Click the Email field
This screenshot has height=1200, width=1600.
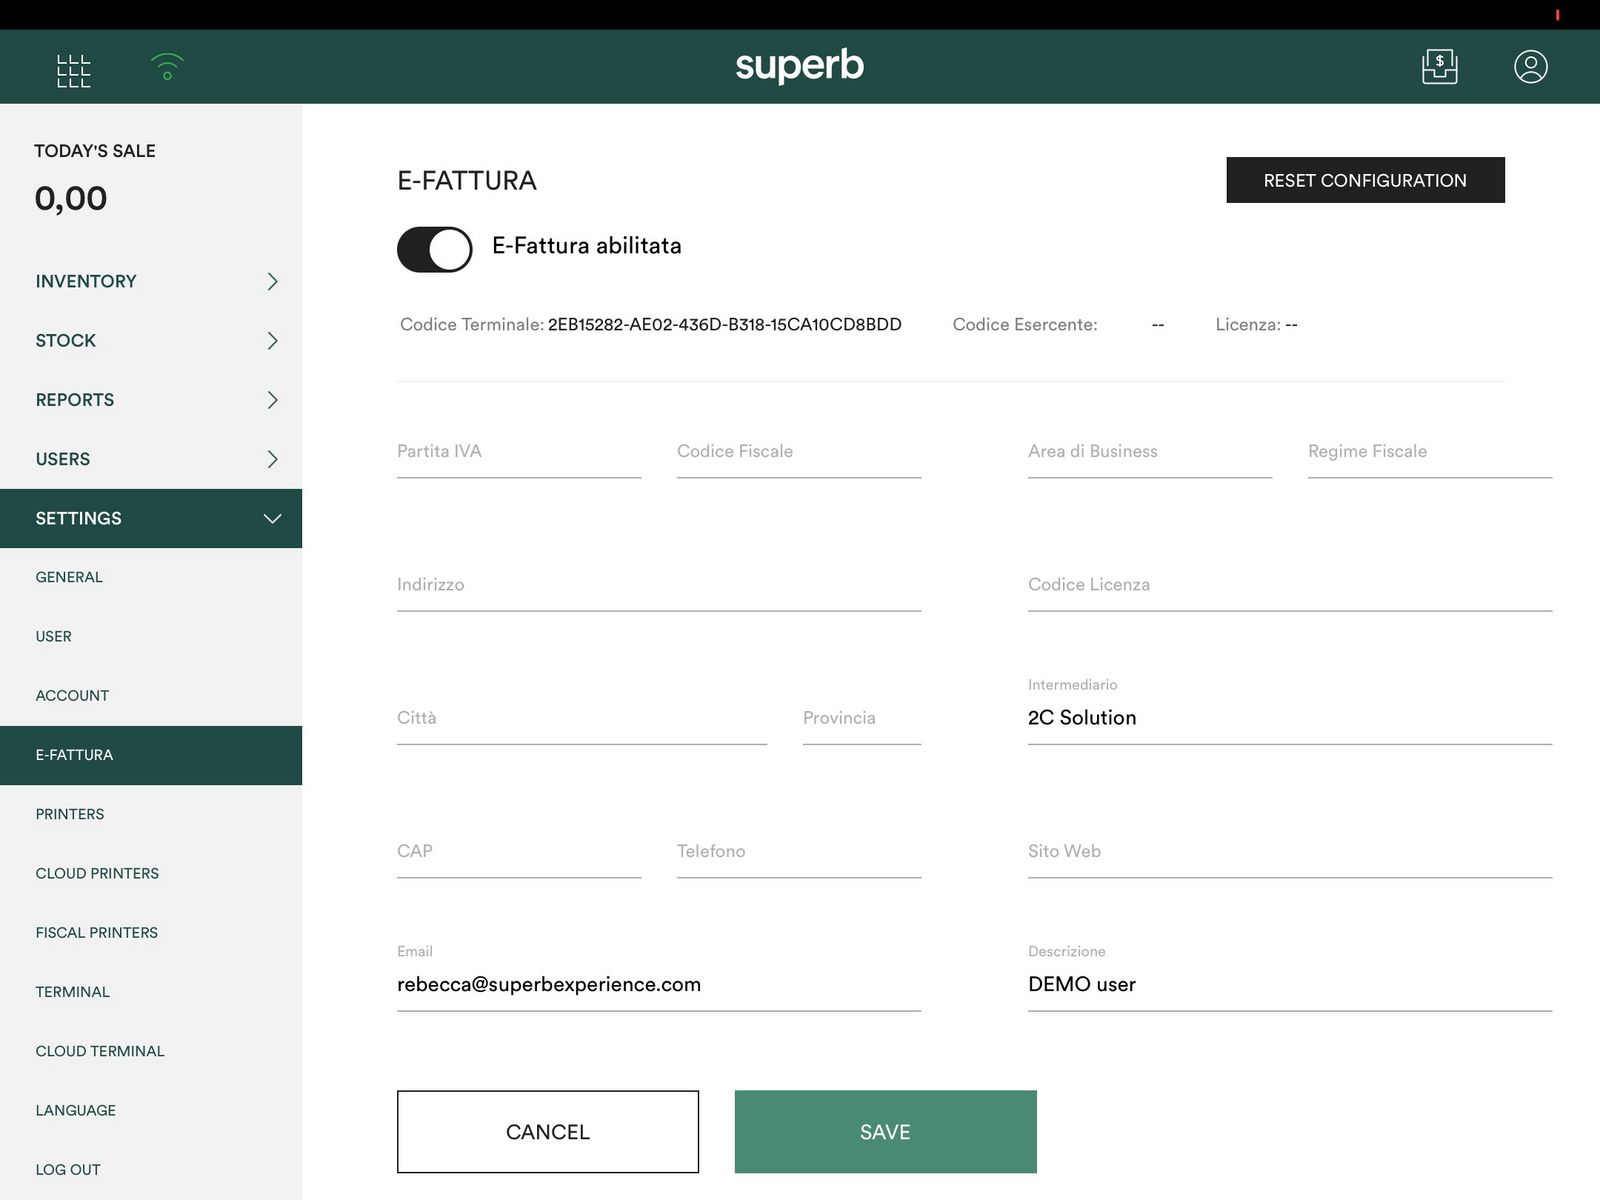tap(659, 978)
